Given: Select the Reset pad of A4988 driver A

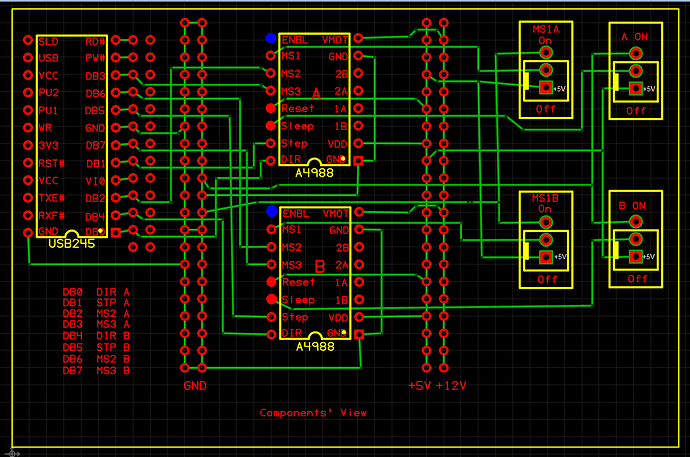Looking at the screenshot, I should 271,108.
